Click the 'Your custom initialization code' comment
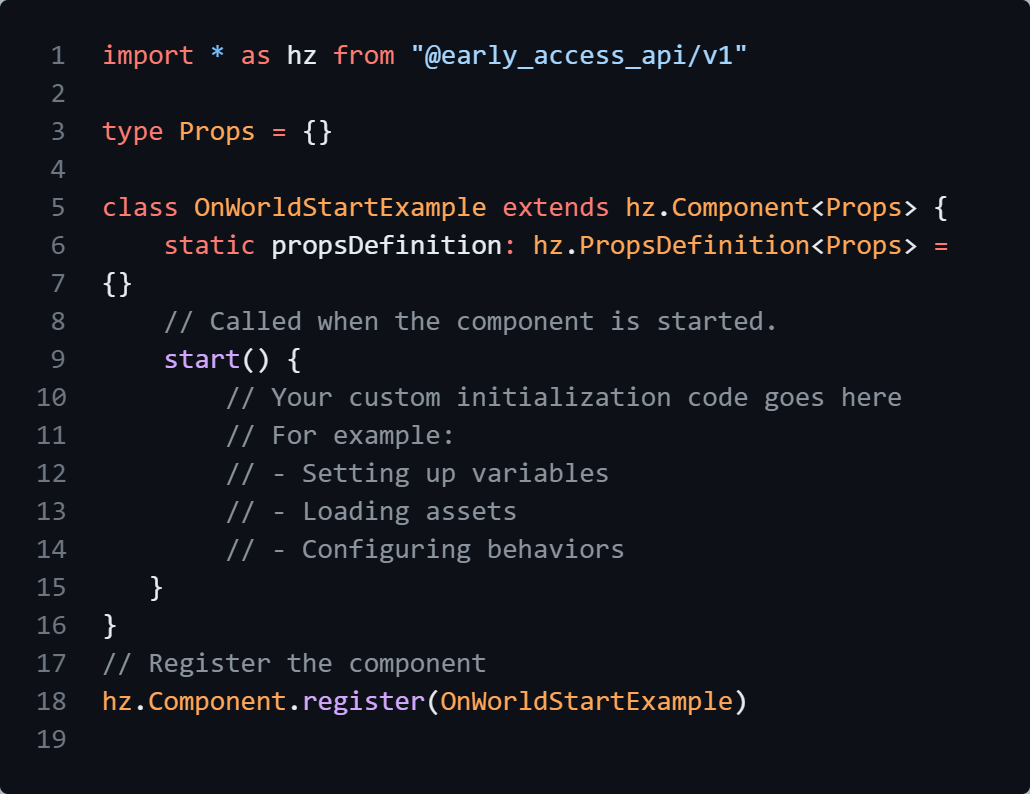1030x794 pixels. [564, 397]
